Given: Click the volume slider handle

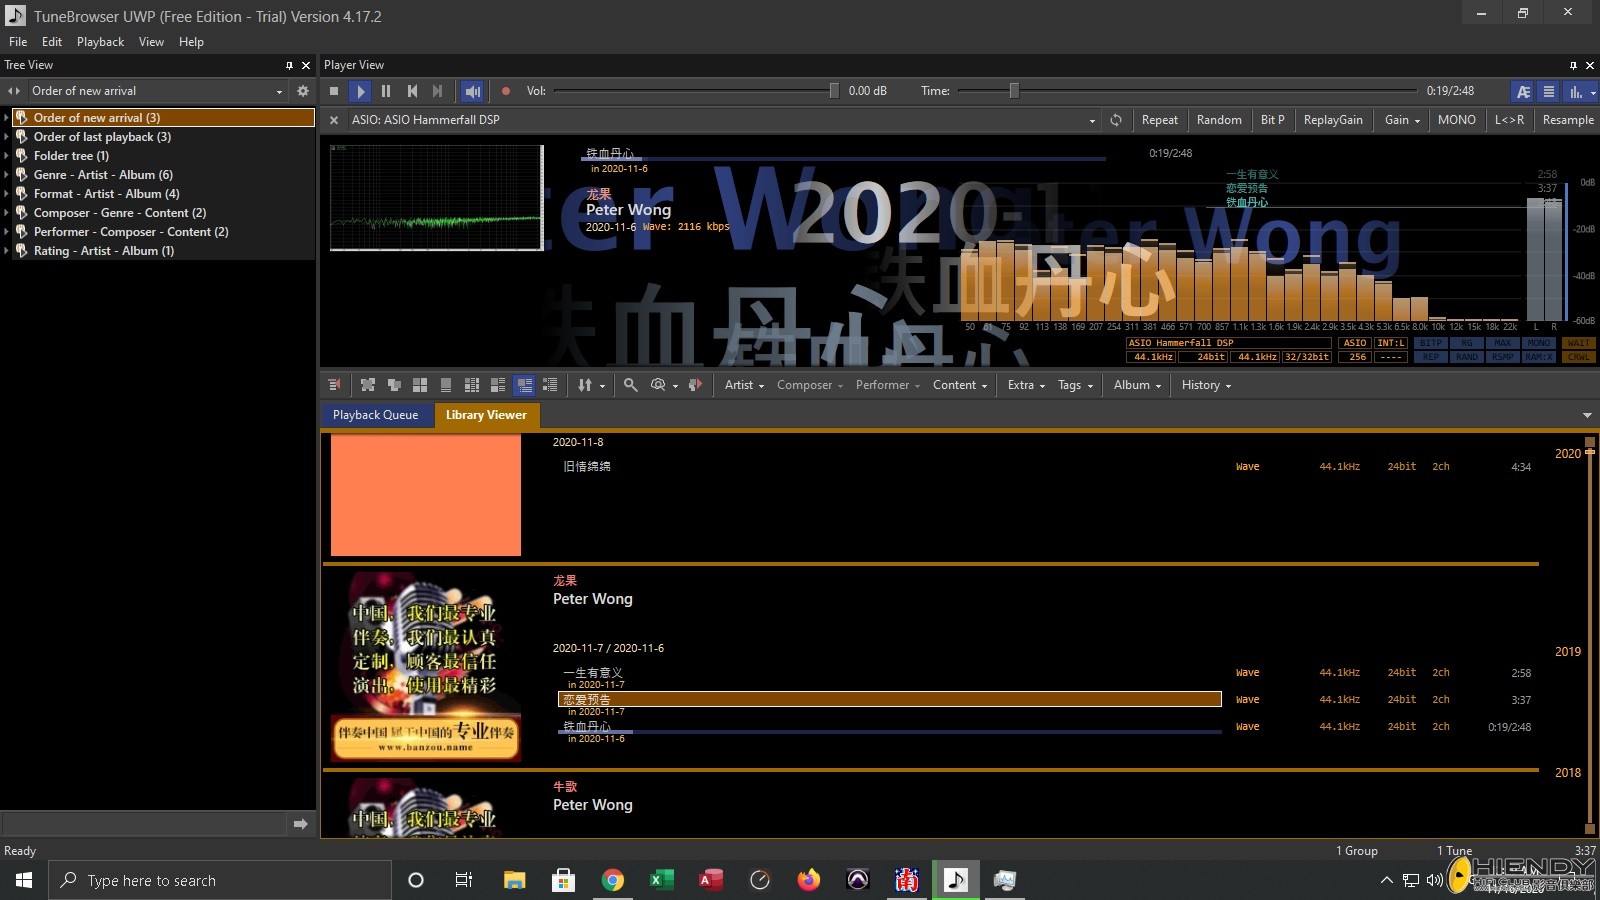Looking at the screenshot, I should pyautogui.click(x=834, y=91).
